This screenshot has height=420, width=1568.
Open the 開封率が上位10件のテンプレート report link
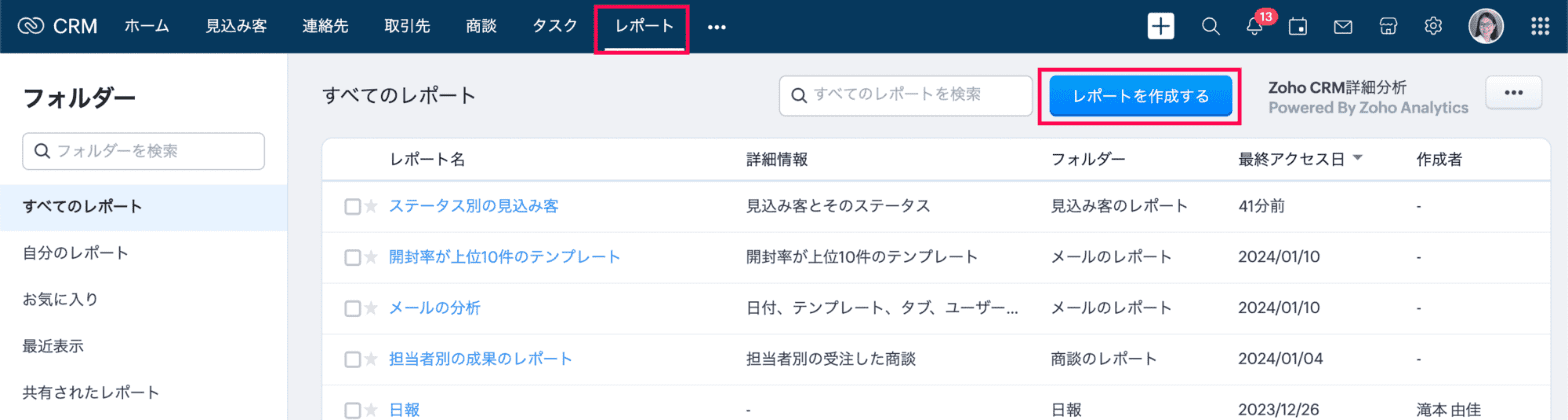pos(505,257)
